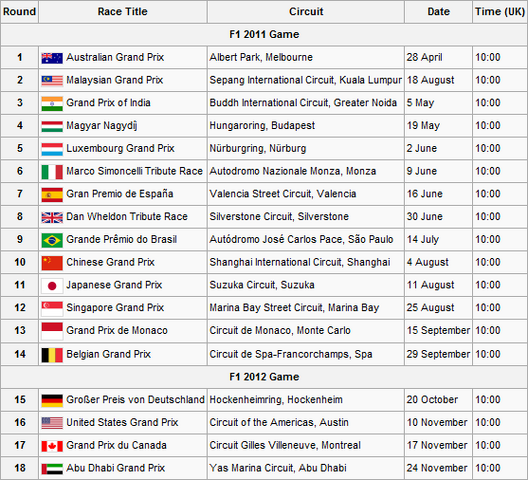Screen dimensions: 528x480
Task: Click the Abu Dhabi Grand Prix title
Action: 116,468
